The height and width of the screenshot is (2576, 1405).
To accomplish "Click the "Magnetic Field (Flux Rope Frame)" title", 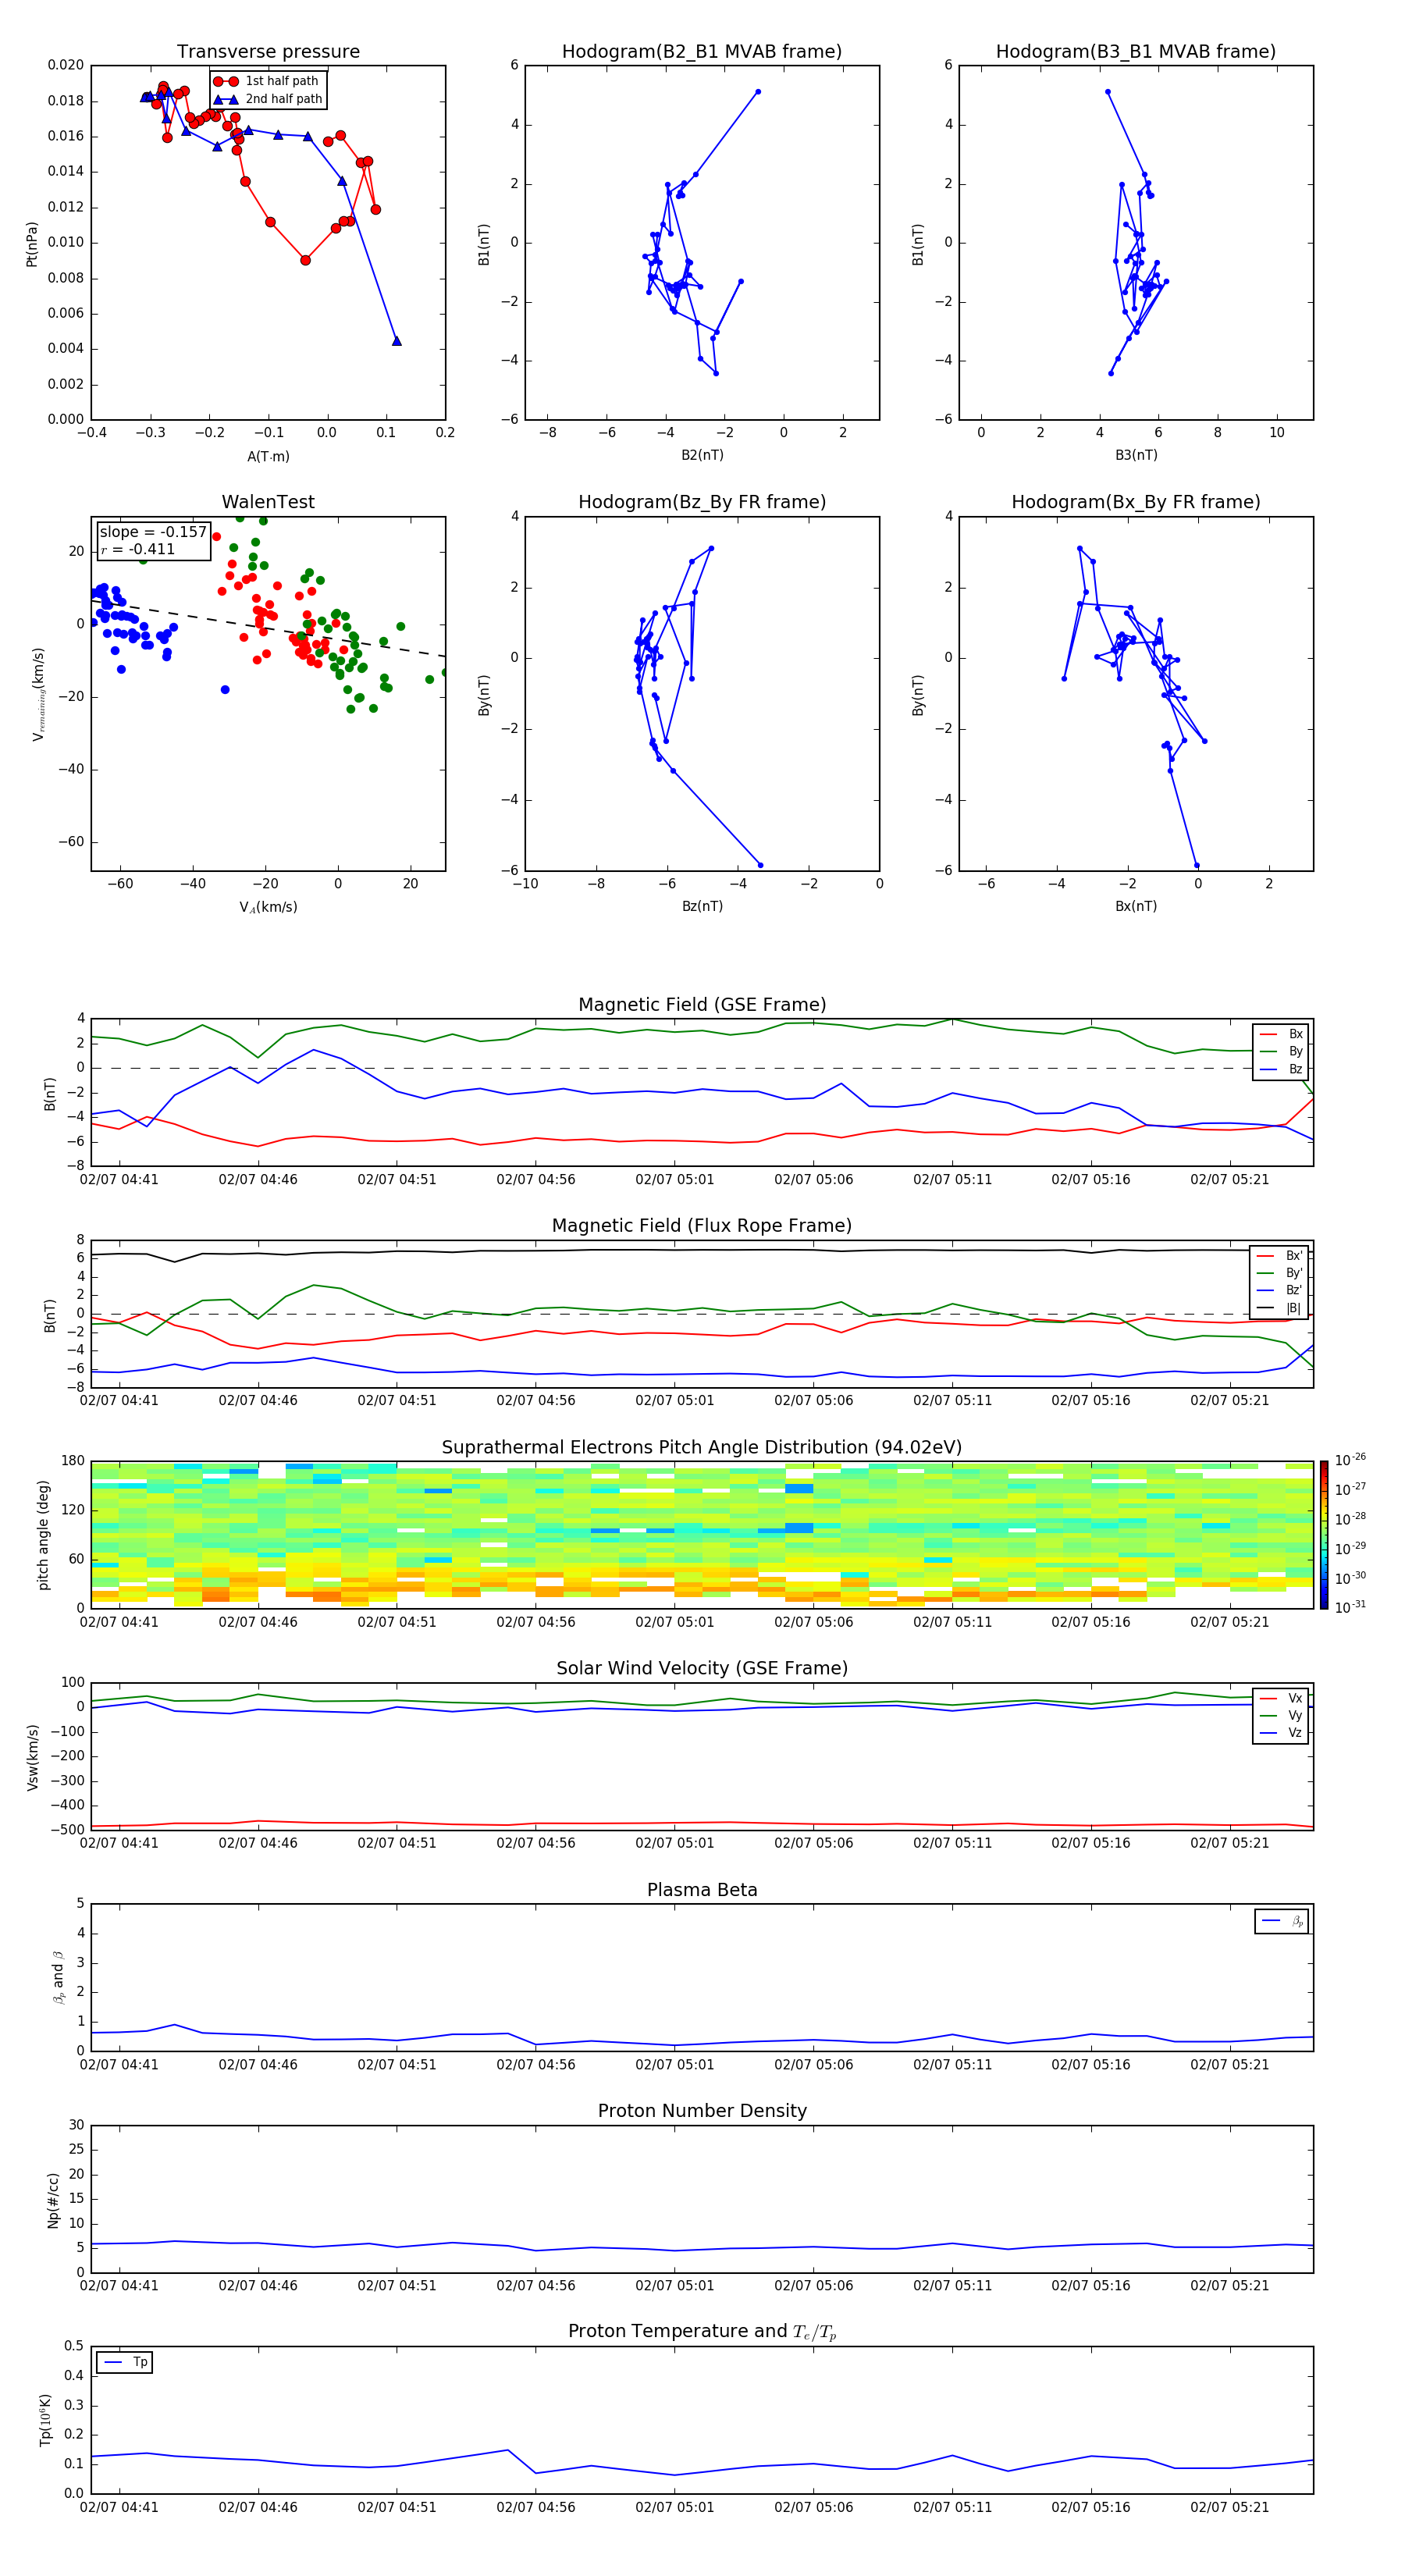I will click(702, 1226).
